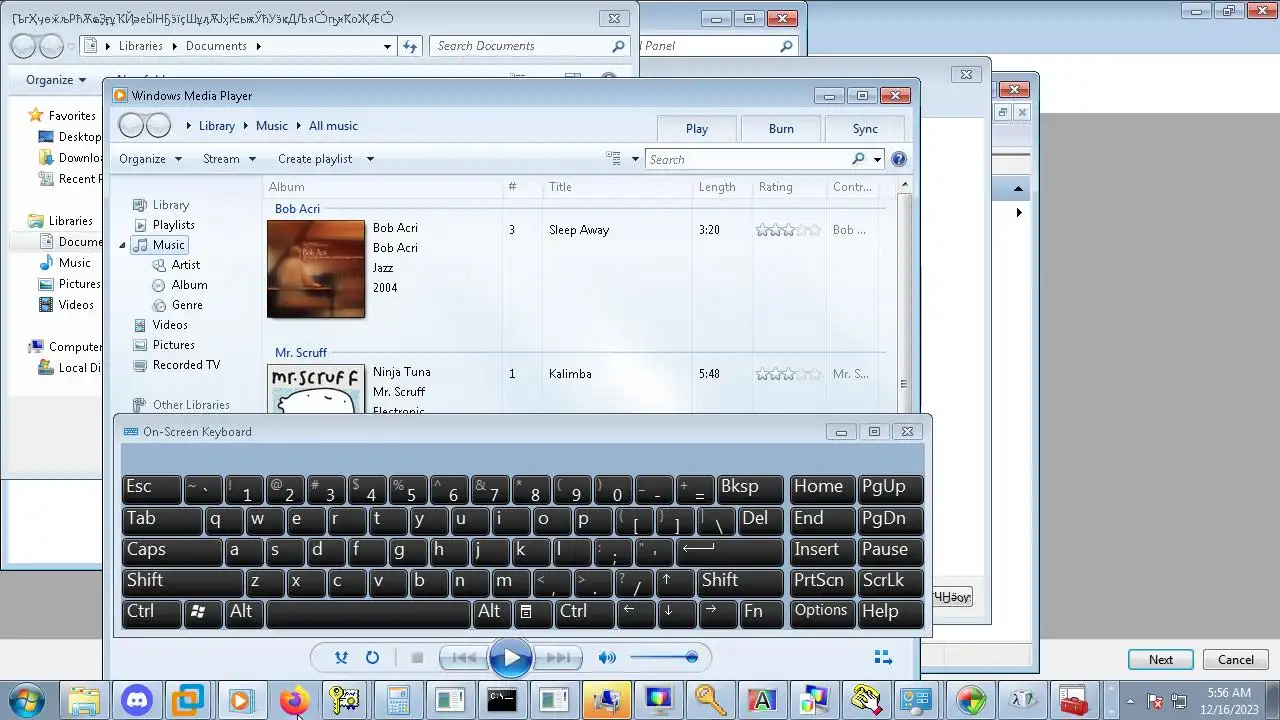The width and height of the screenshot is (1280, 720).
Task: Sort by the Length column header
Action: 717,187
